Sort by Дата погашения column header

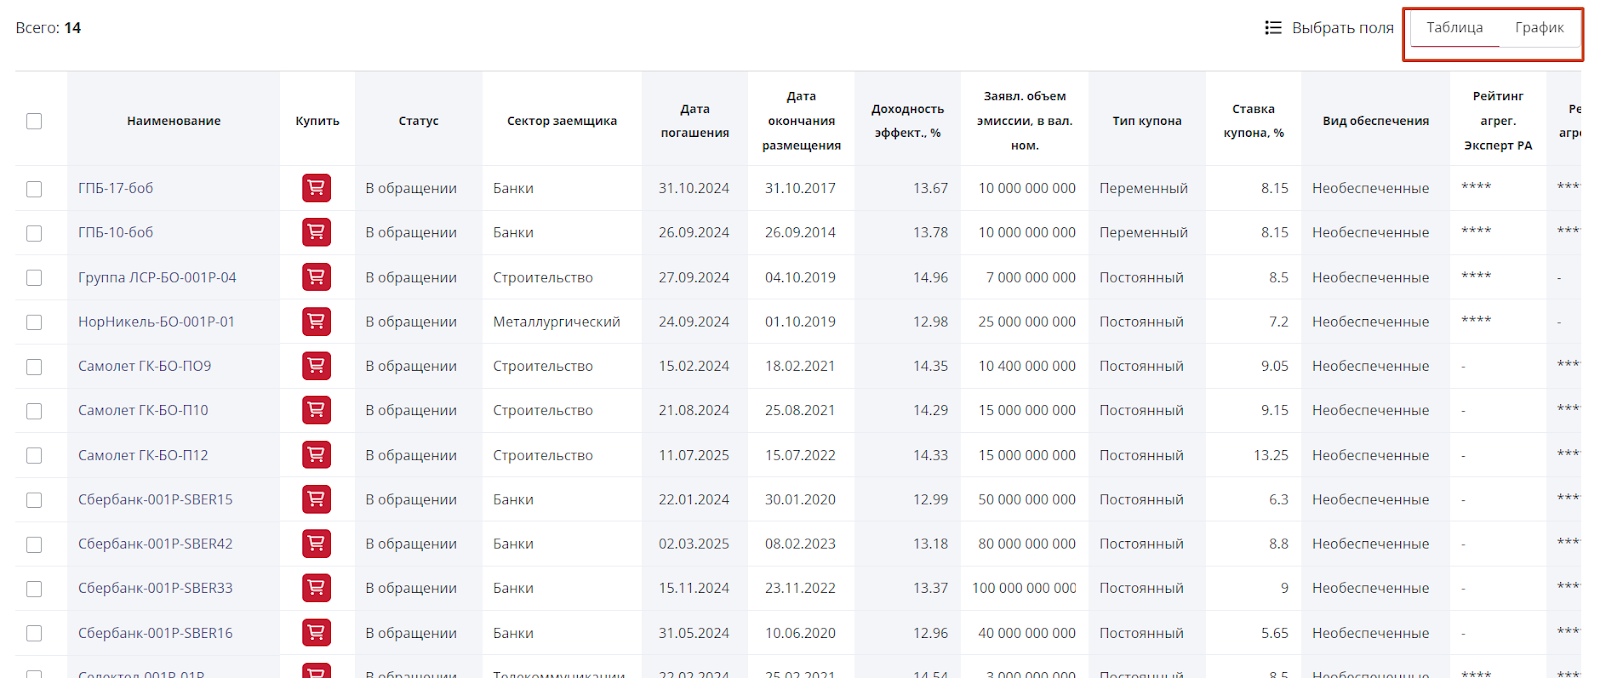tap(695, 121)
